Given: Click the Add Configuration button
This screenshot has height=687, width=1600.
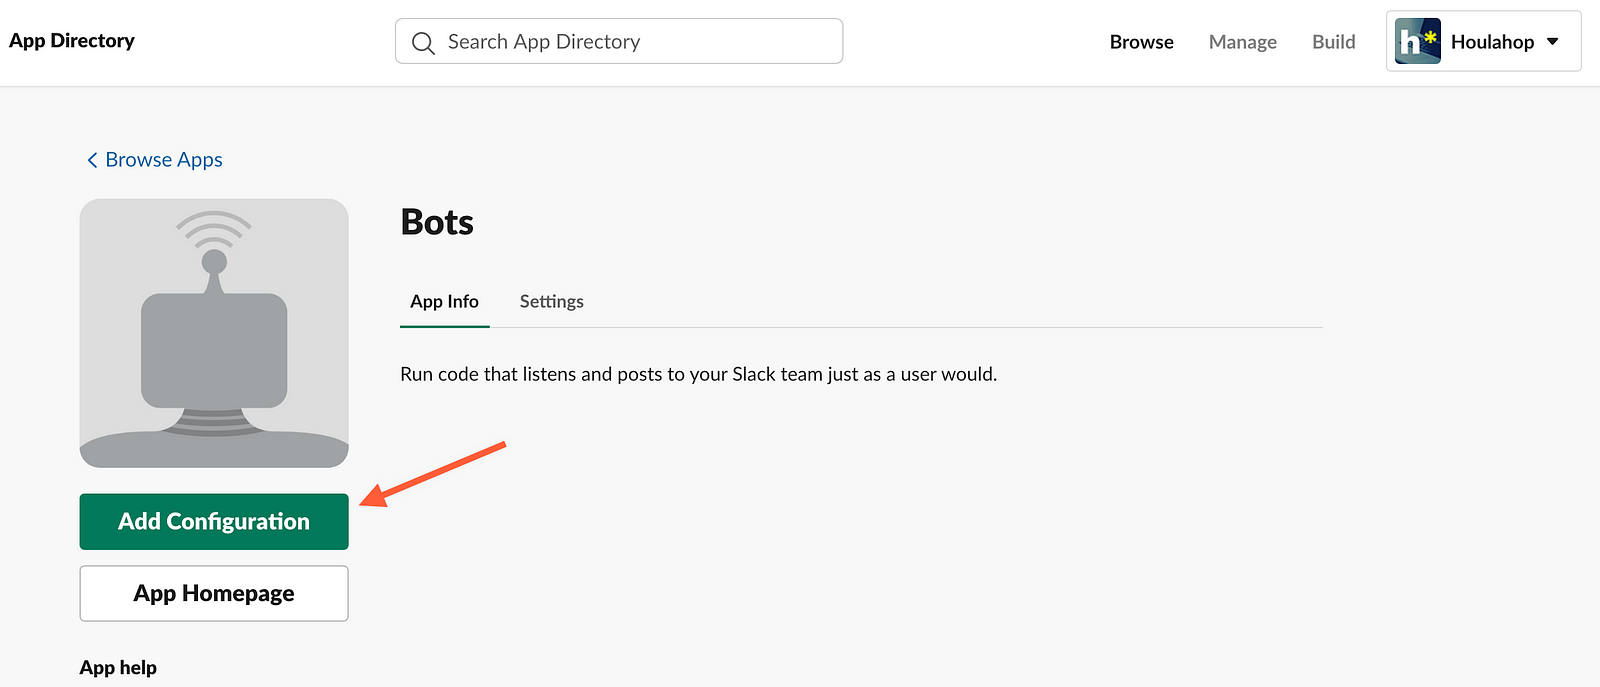Looking at the screenshot, I should point(214,521).
